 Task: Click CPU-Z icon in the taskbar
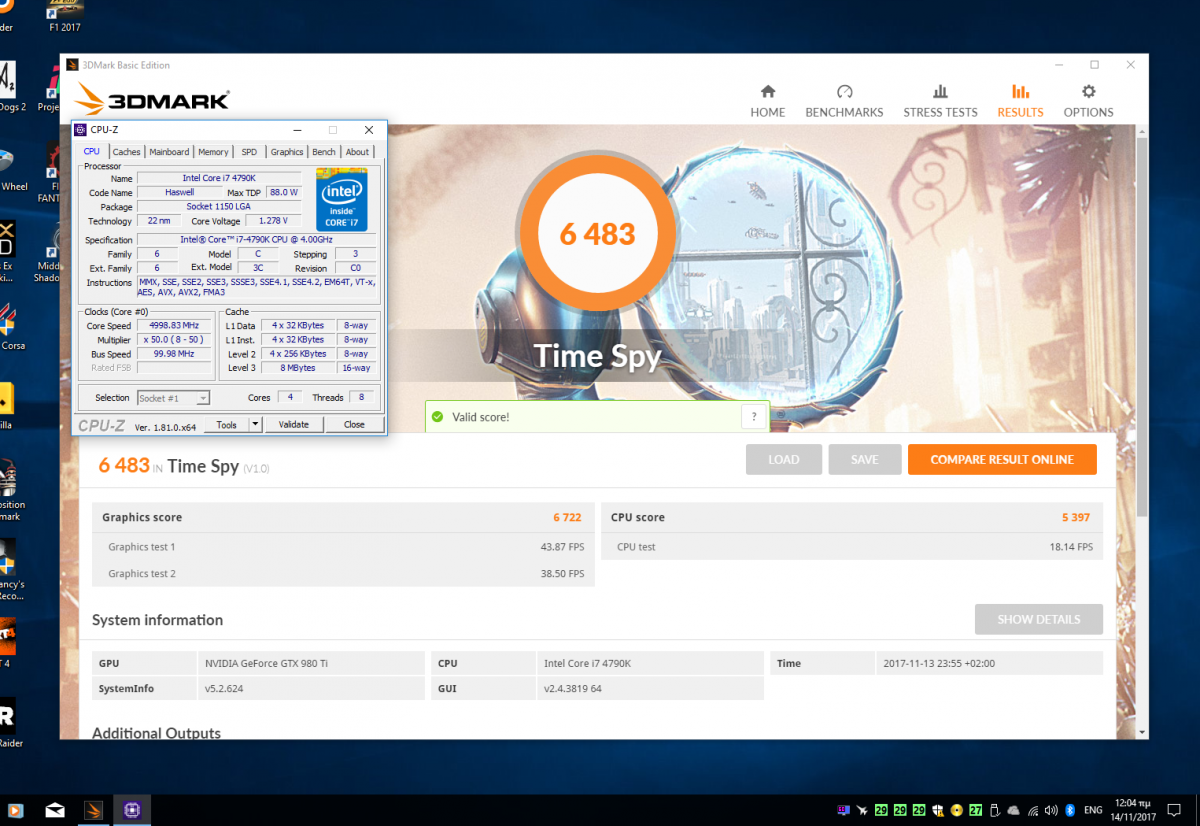(x=131, y=810)
